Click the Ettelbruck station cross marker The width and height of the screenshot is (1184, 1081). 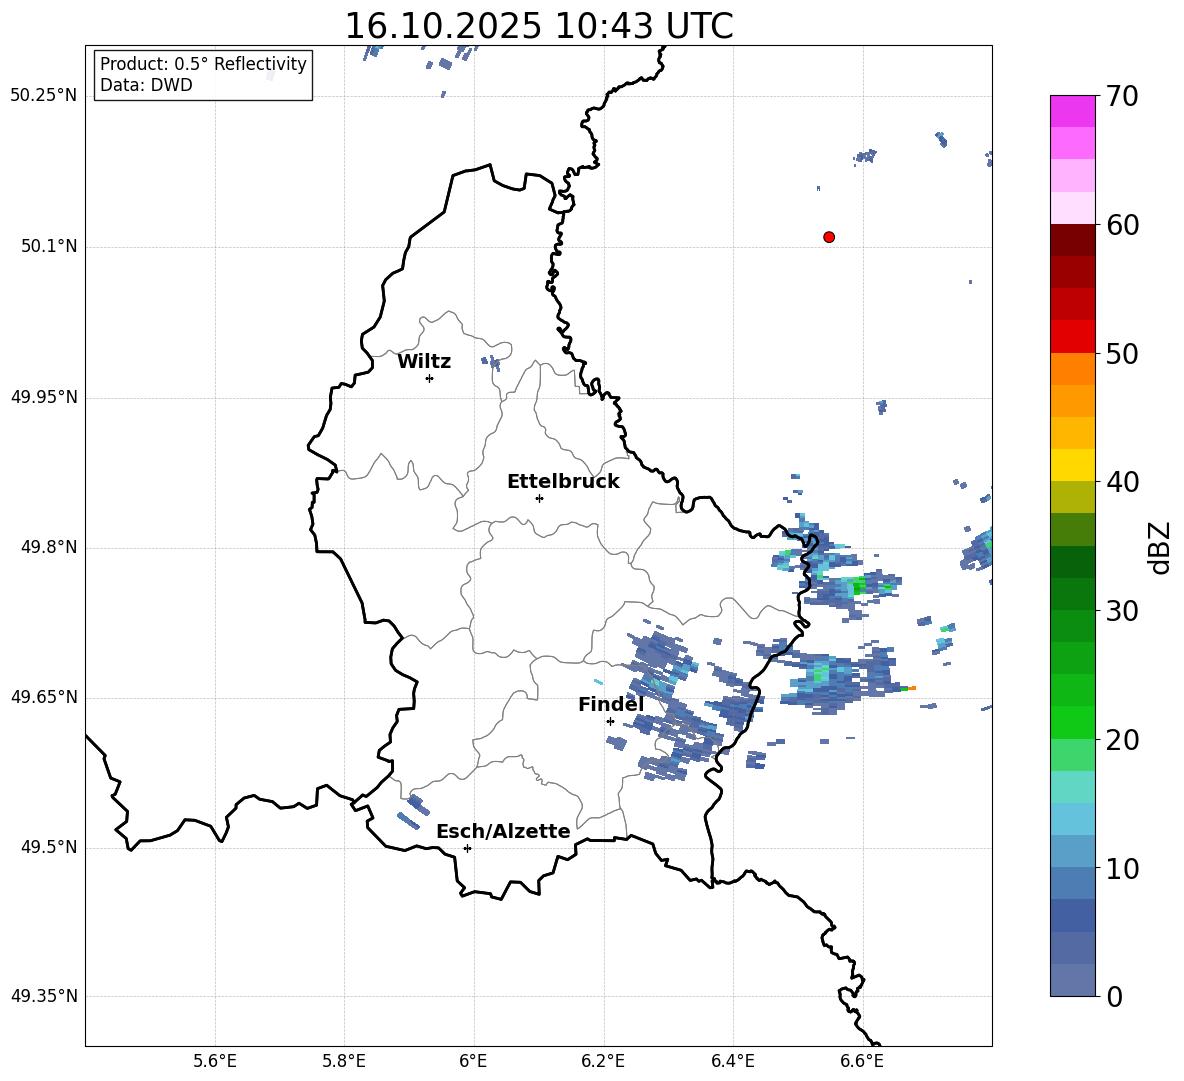pos(539,498)
